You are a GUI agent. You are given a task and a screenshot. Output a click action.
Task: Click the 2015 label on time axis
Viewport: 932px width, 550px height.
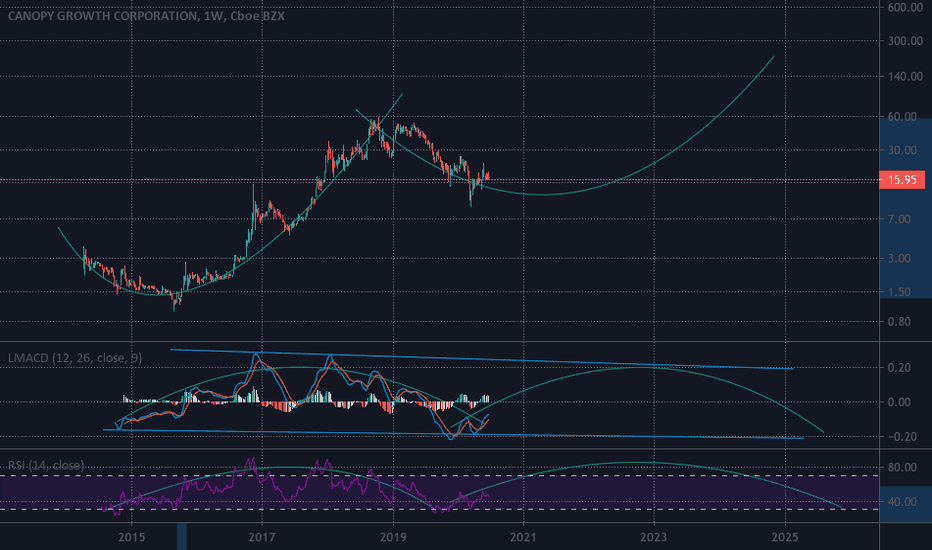pyautogui.click(x=131, y=538)
